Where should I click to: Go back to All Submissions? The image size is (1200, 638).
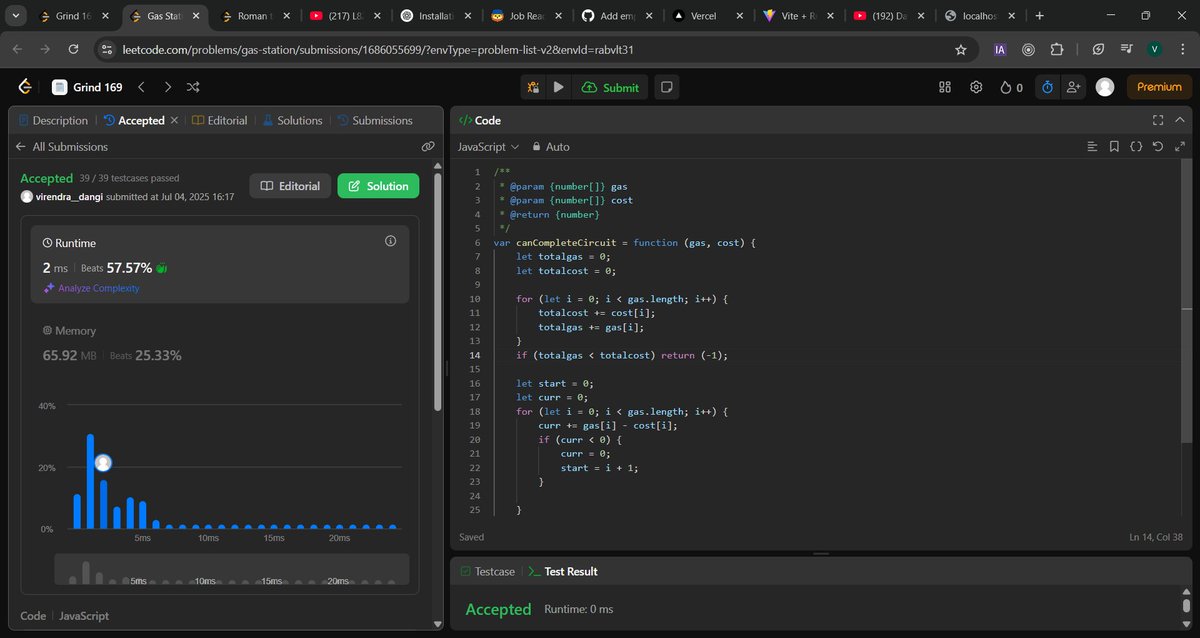pos(61,146)
